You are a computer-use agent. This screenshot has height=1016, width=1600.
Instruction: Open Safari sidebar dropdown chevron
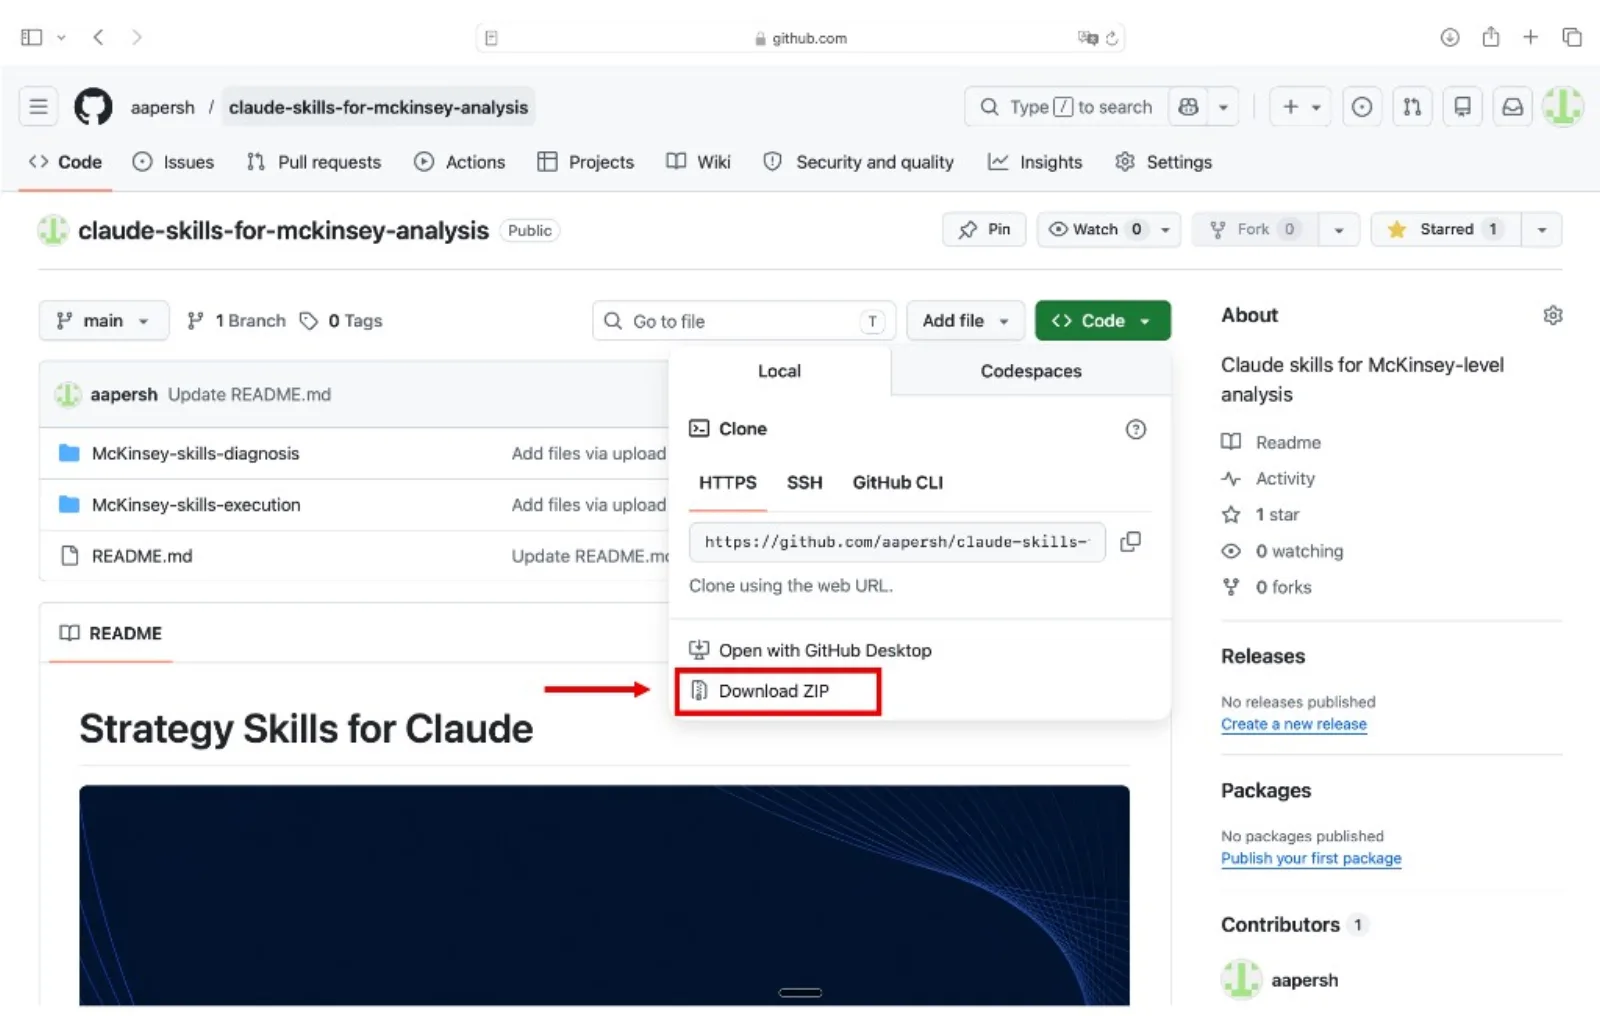pos(61,37)
